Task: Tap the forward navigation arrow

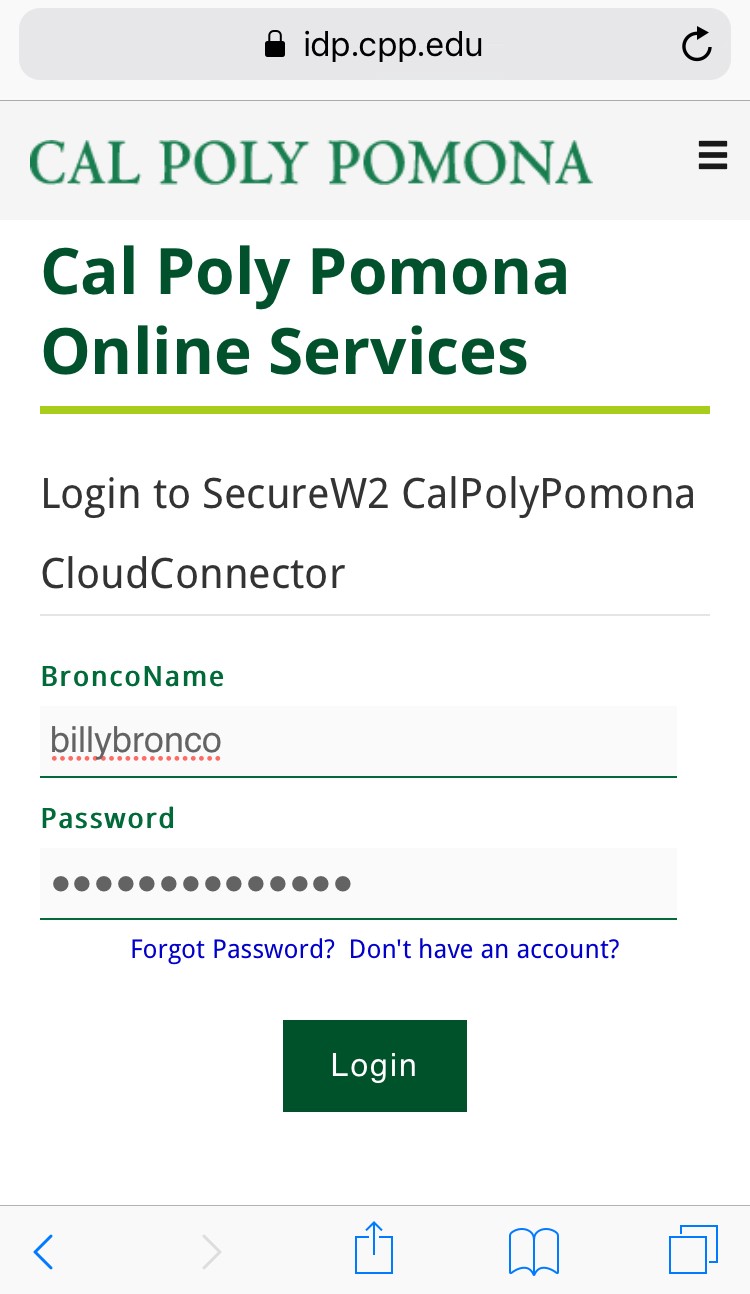Action: pos(211,1251)
